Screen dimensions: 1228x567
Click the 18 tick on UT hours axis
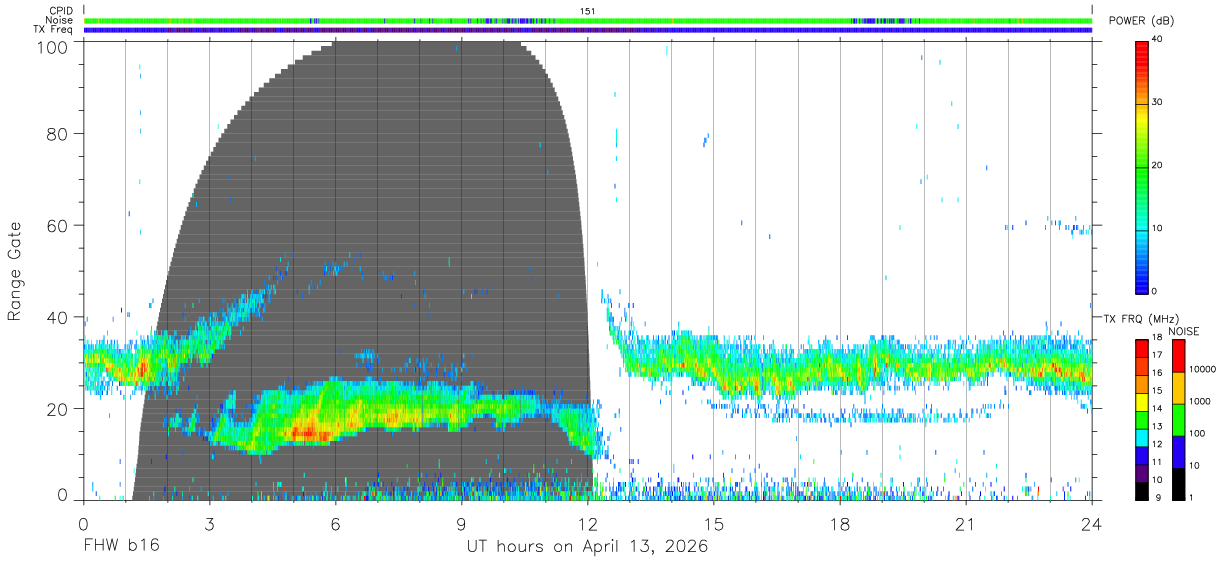[840, 523]
